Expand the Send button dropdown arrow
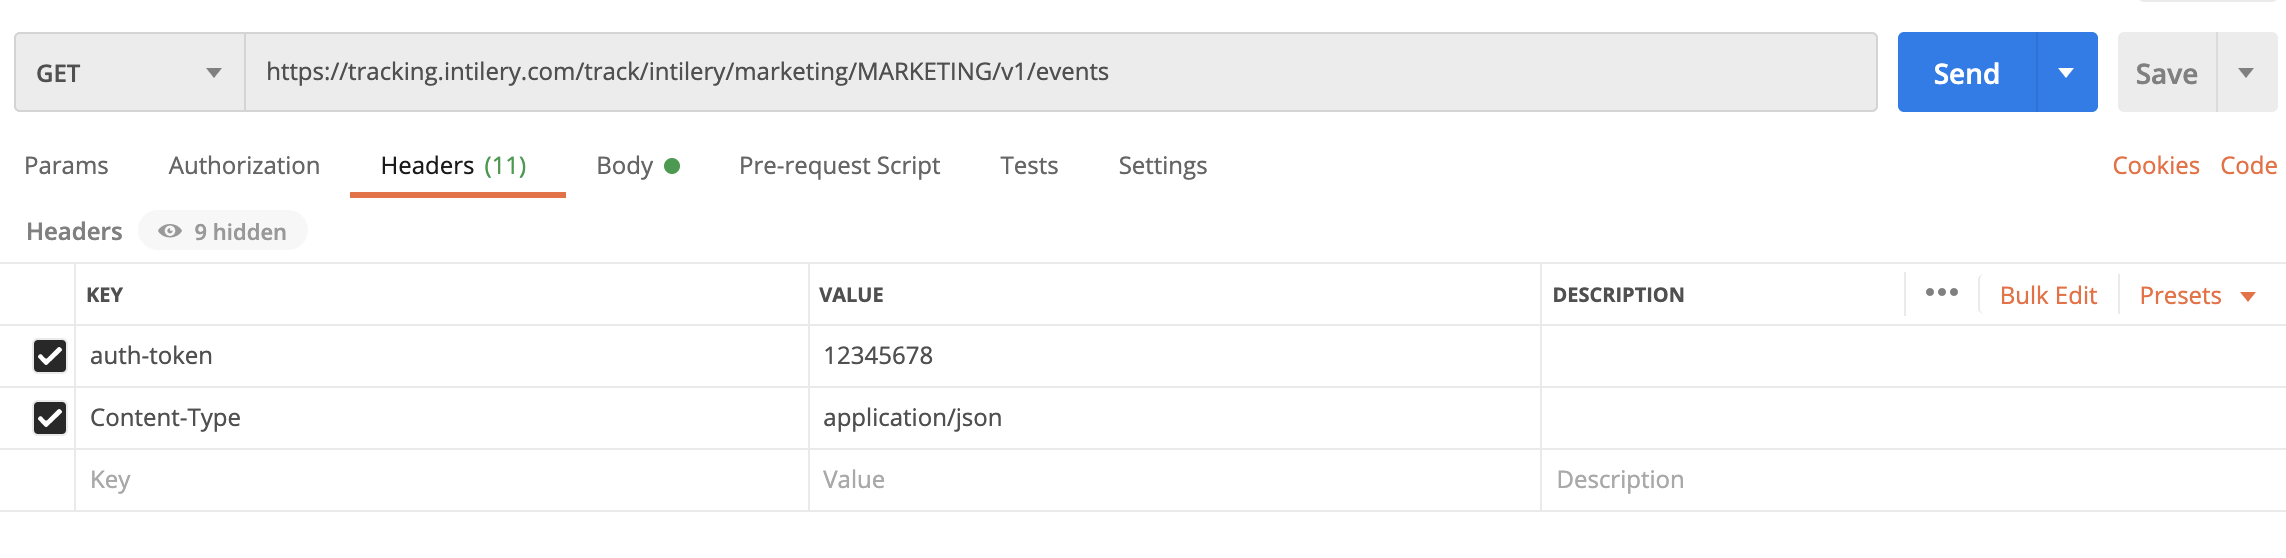 coord(2066,73)
